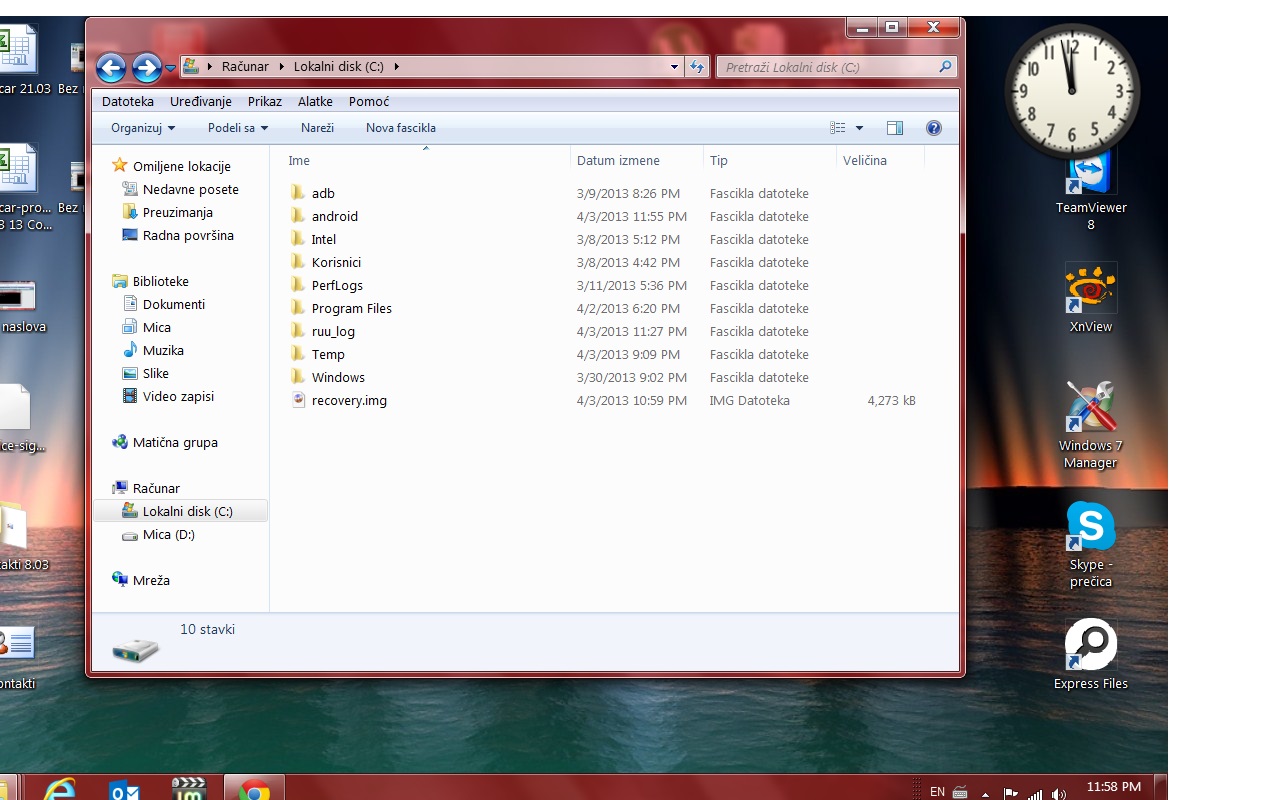Click the Pretraži Lokalni disk search field
Screen dimensions: 1280x800
[836, 67]
